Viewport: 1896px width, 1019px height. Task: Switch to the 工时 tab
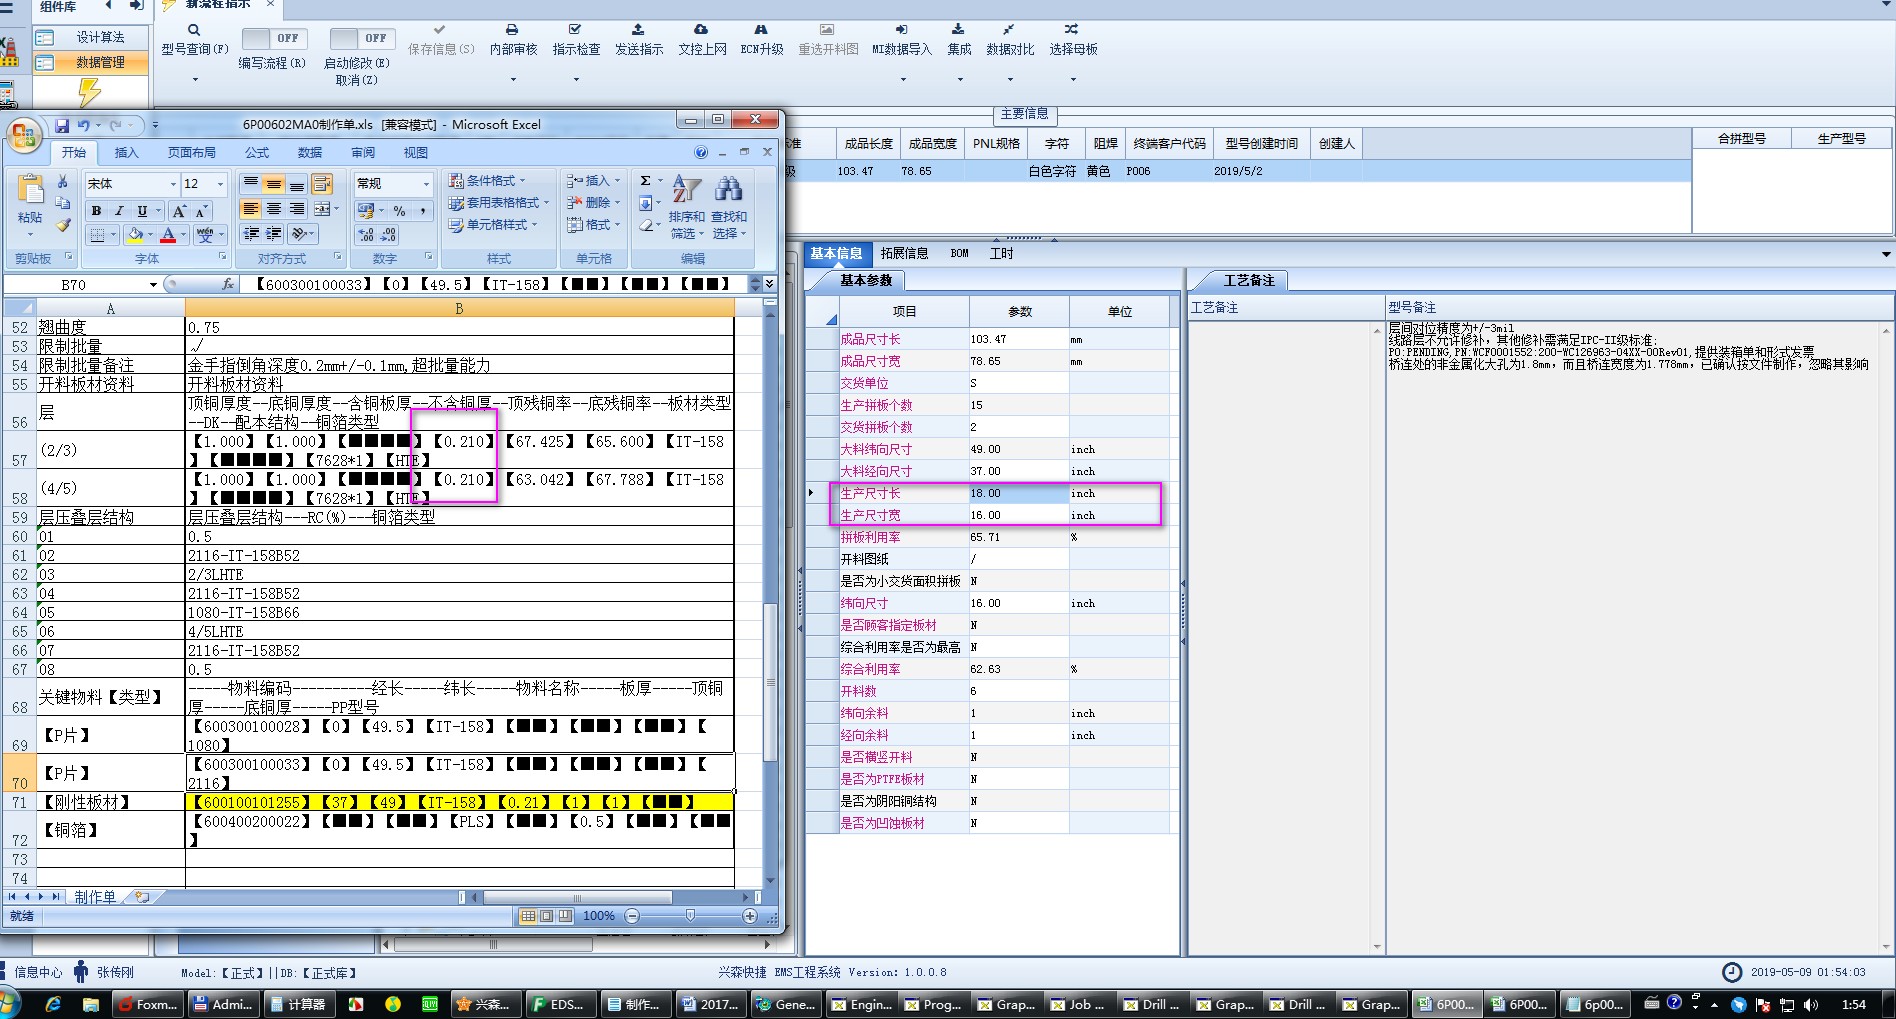[1001, 254]
